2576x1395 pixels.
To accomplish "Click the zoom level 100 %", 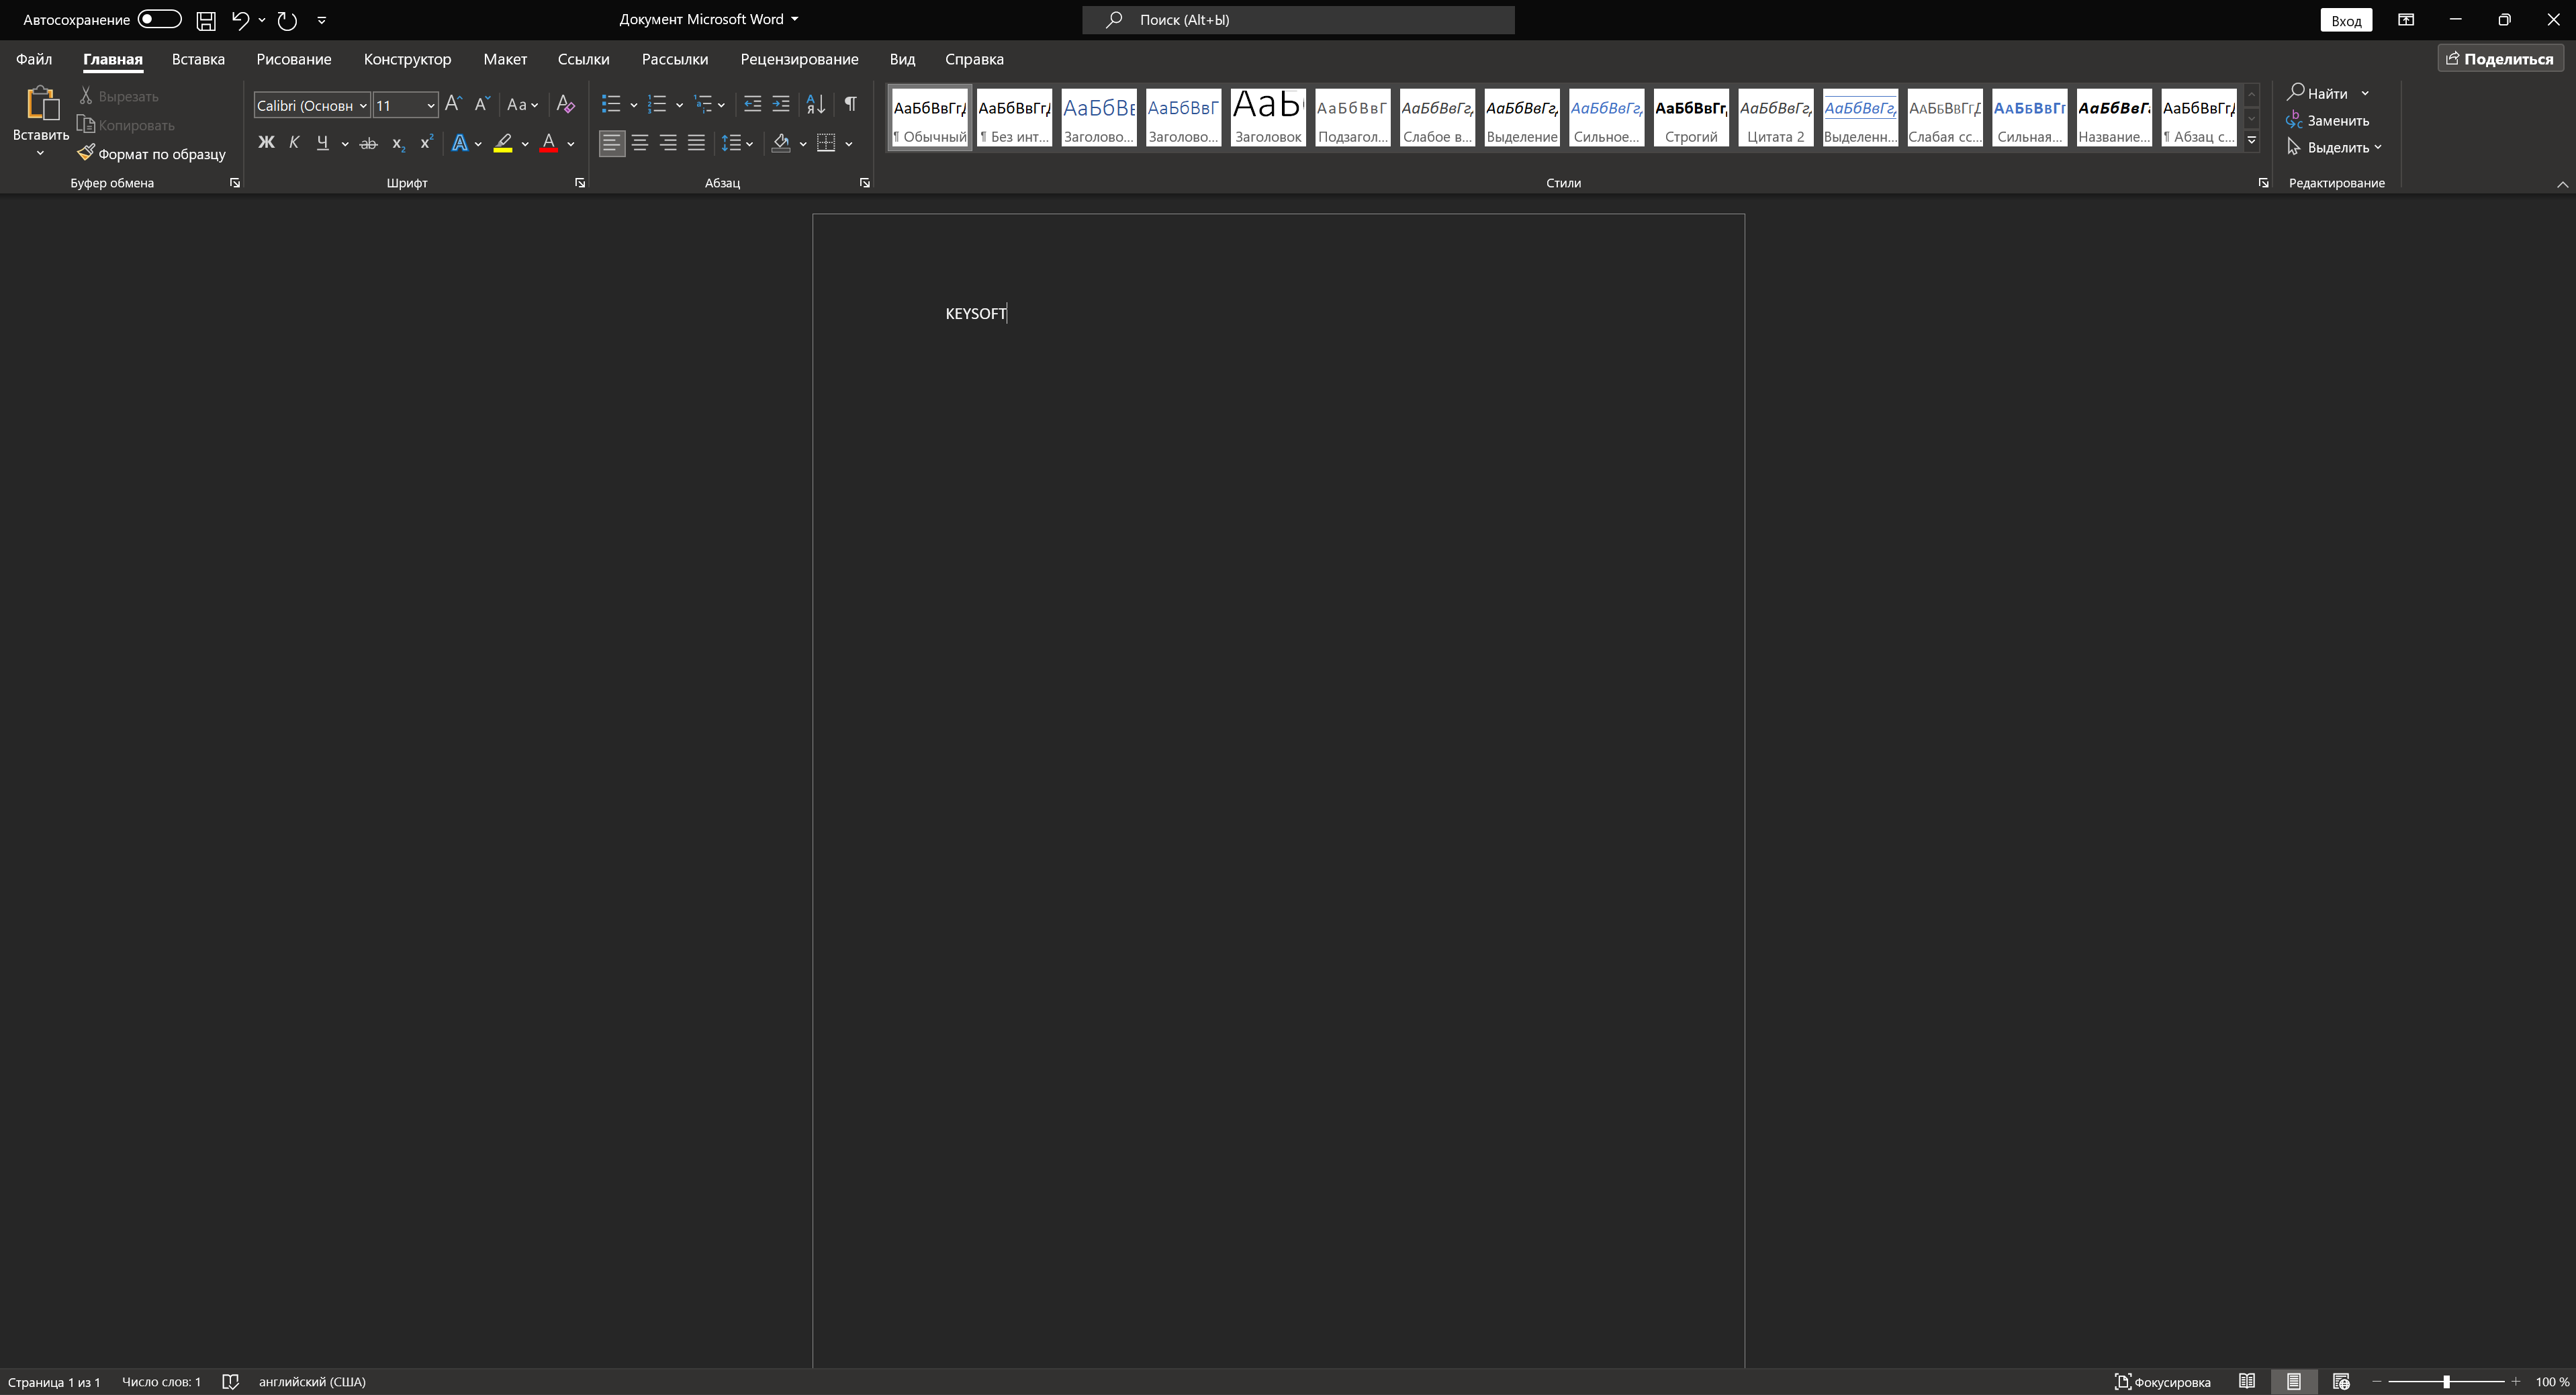I will (2552, 1381).
